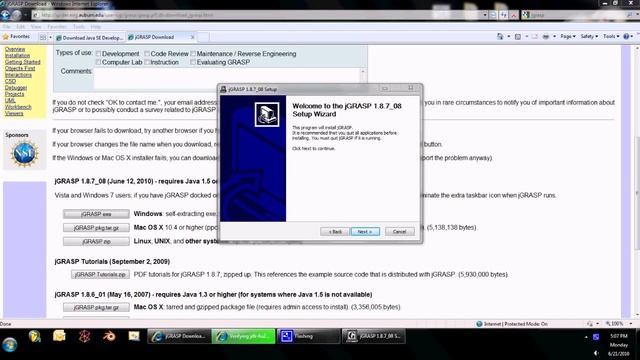Open the Workbench sidebar link
640x360 pixels.
click(x=18, y=107)
